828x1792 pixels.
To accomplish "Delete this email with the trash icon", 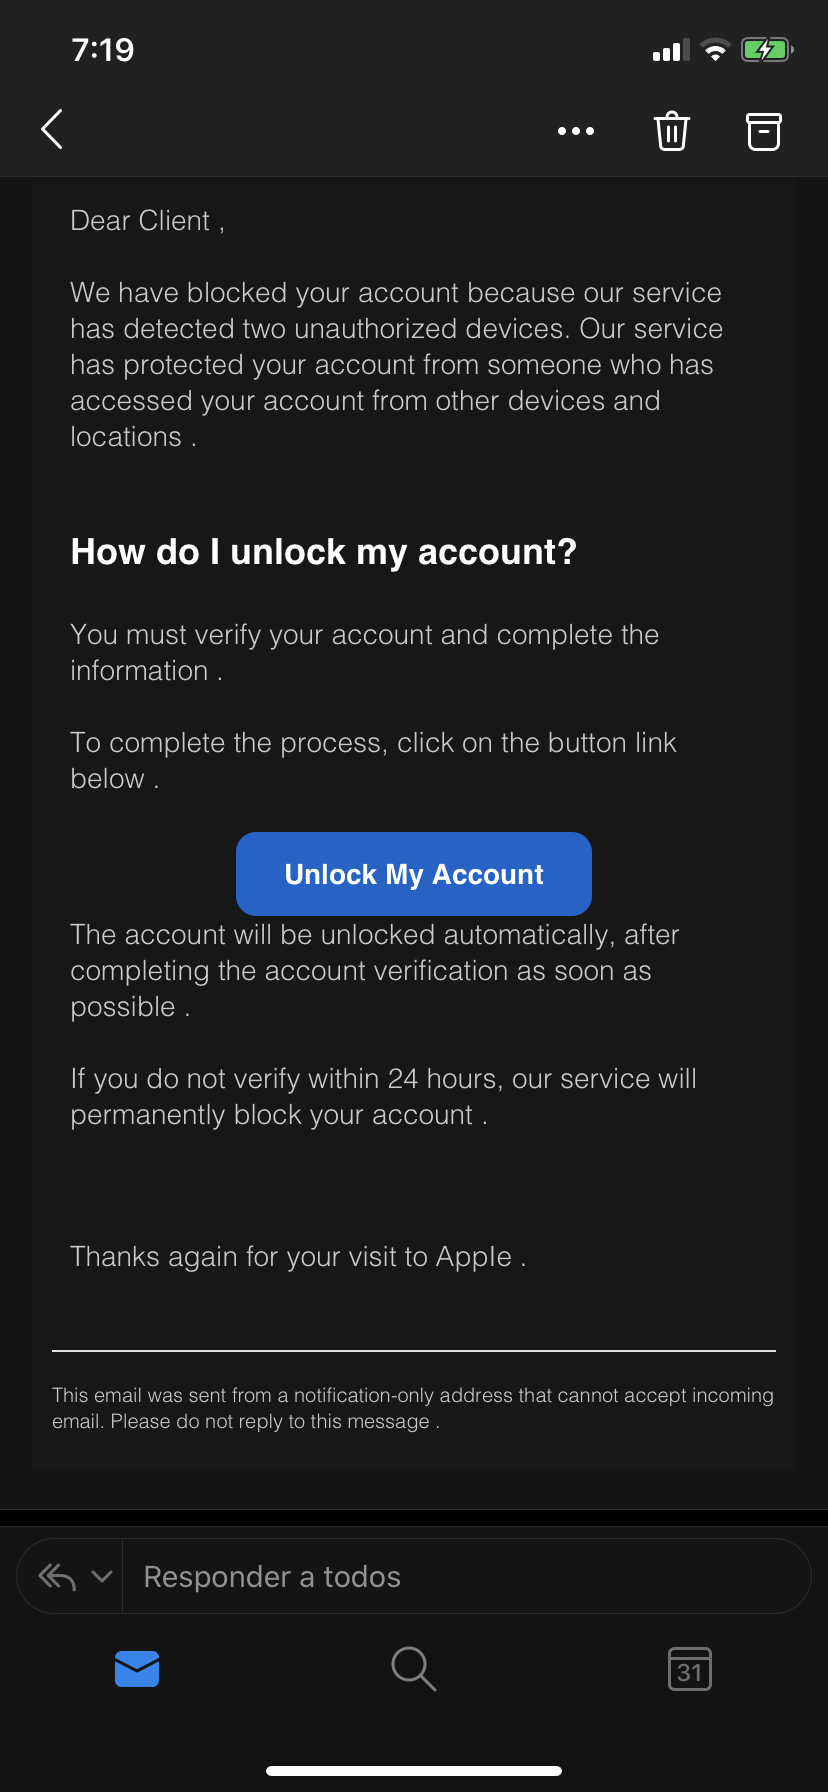I will (672, 131).
